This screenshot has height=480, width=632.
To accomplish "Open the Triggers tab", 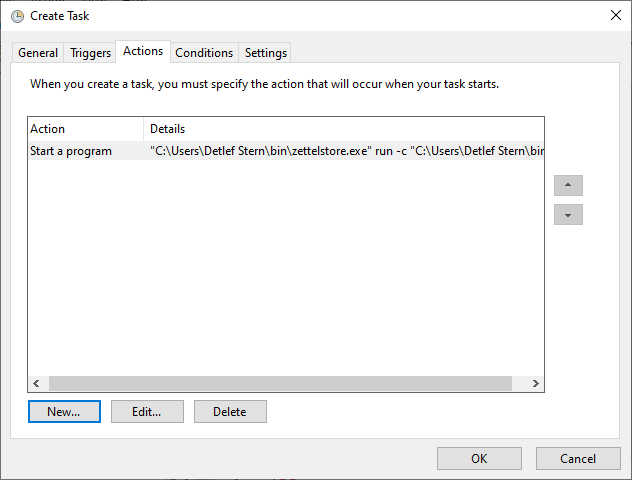I will (x=91, y=53).
